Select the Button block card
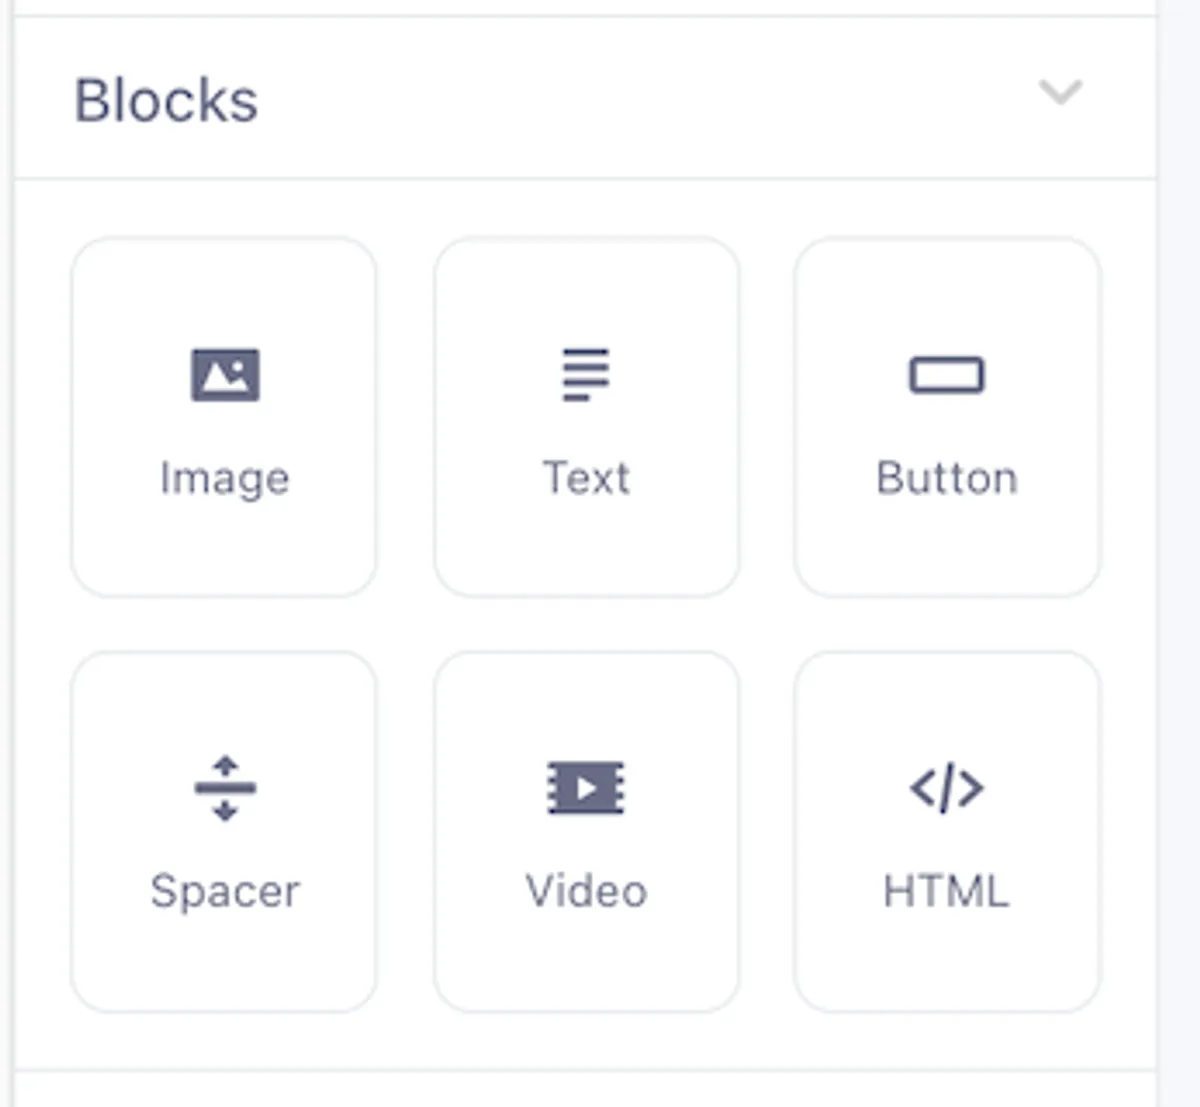Image resolution: width=1200 pixels, height=1107 pixels. [x=947, y=417]
